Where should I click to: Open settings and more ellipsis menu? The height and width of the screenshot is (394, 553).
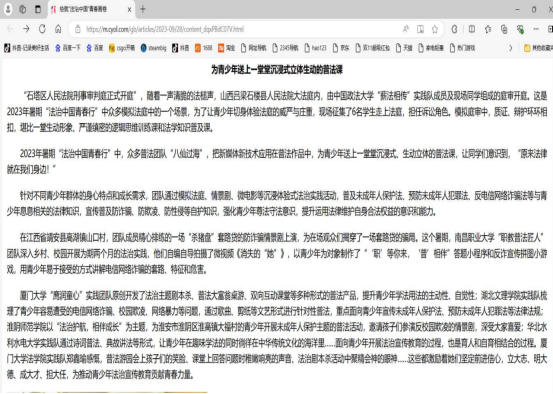[536, 29]
